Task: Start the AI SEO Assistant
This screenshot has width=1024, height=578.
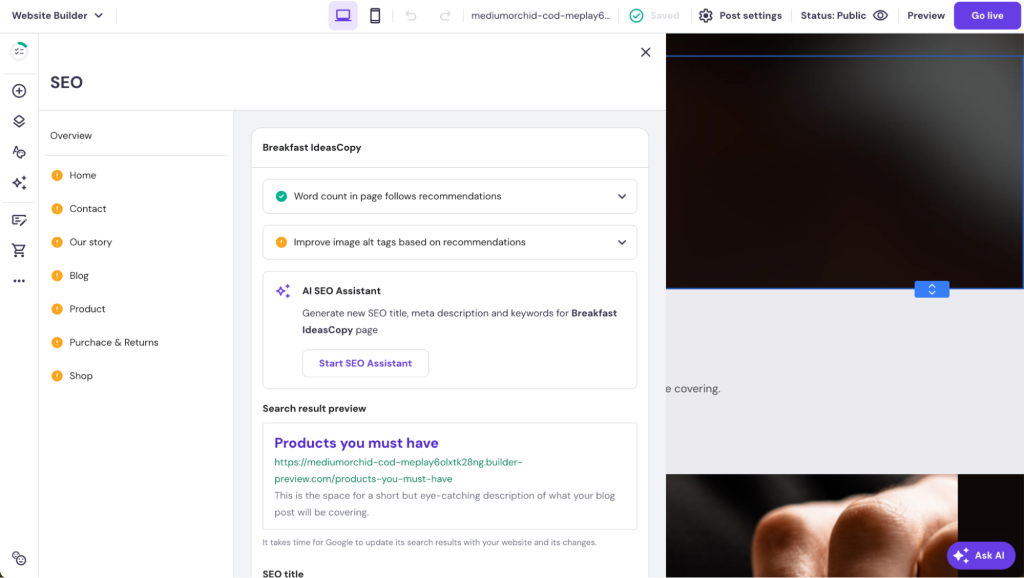Action: (365, 363)
